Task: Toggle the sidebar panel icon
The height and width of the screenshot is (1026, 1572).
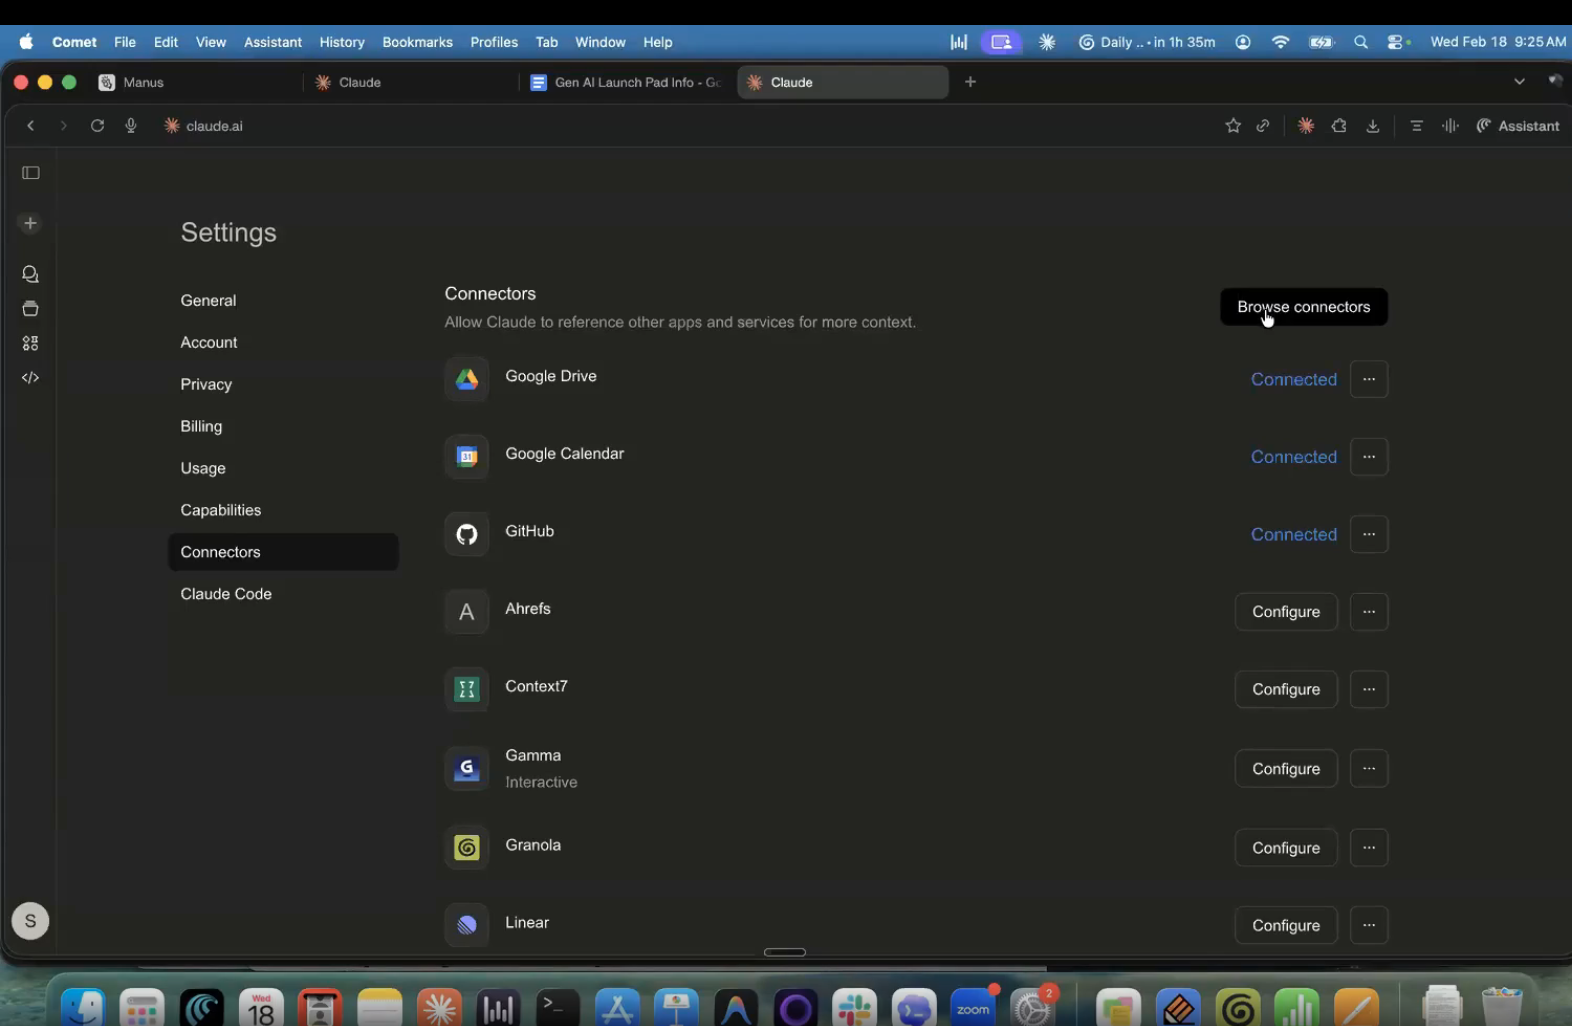Action: (31, 173)
